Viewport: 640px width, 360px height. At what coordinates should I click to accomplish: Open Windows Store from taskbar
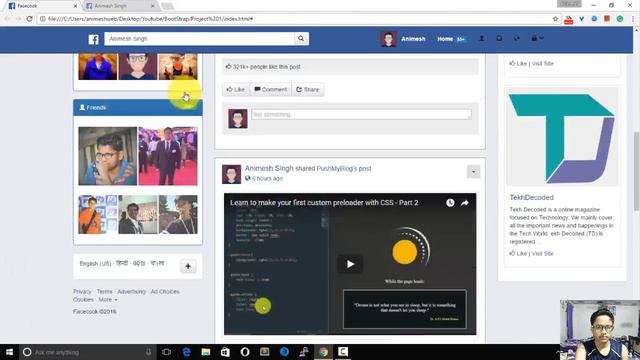click(225, 352)
